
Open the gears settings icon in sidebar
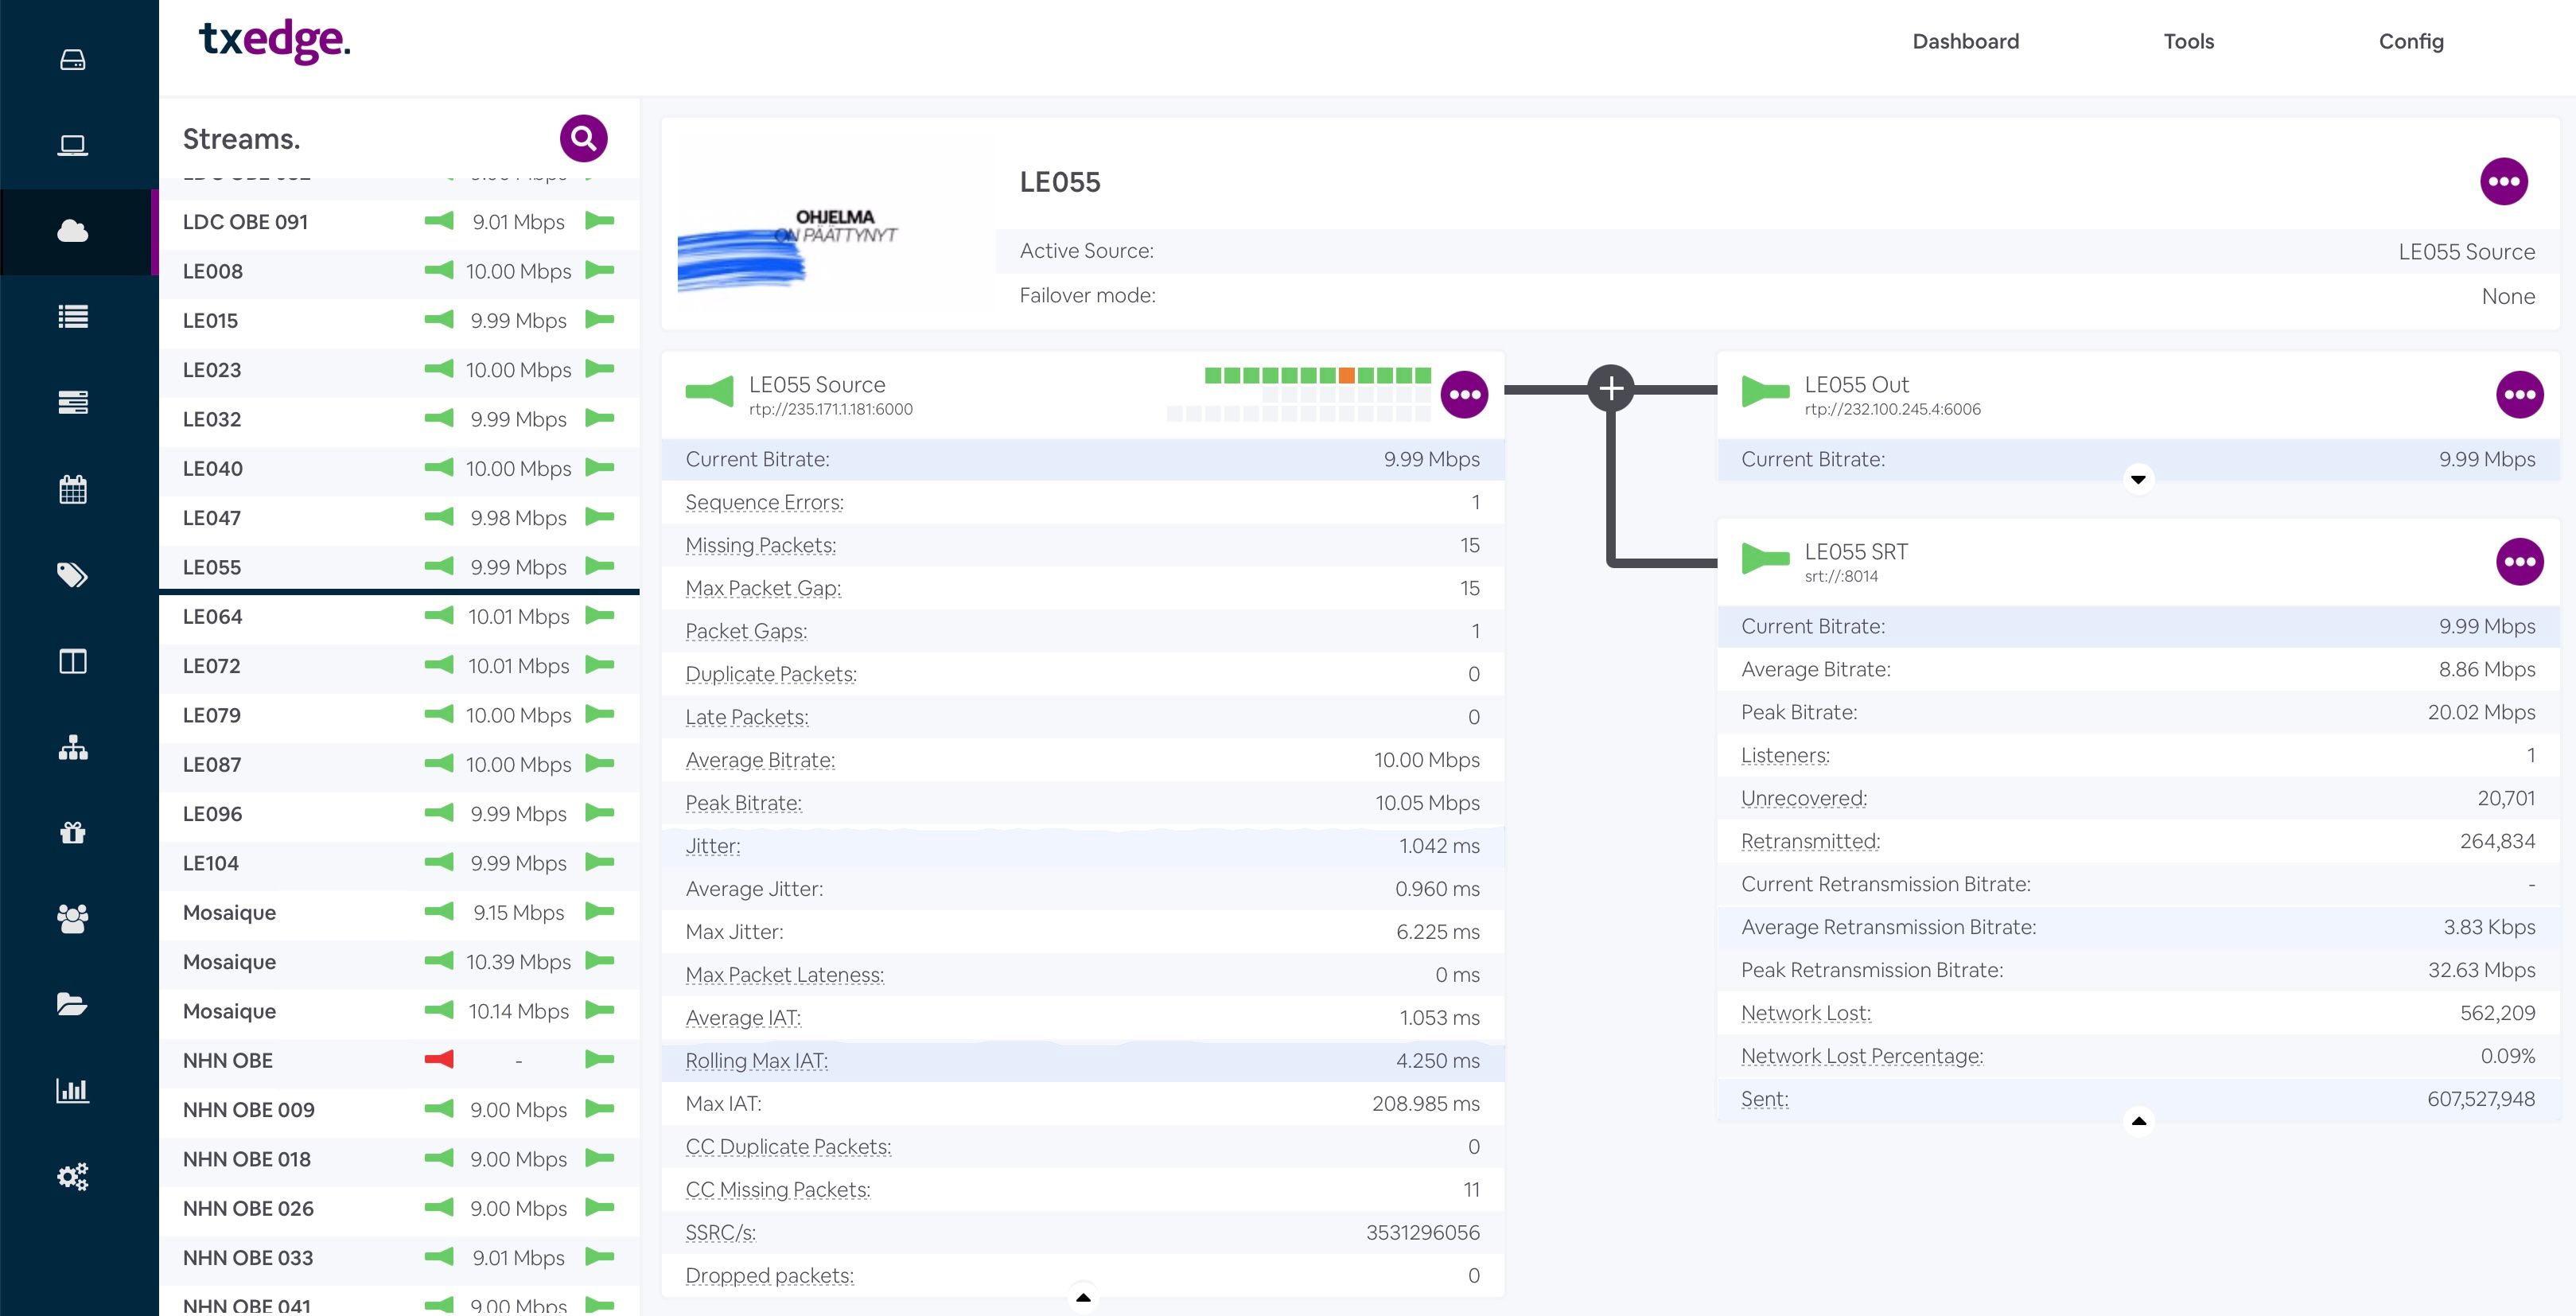coord(73,1176)
